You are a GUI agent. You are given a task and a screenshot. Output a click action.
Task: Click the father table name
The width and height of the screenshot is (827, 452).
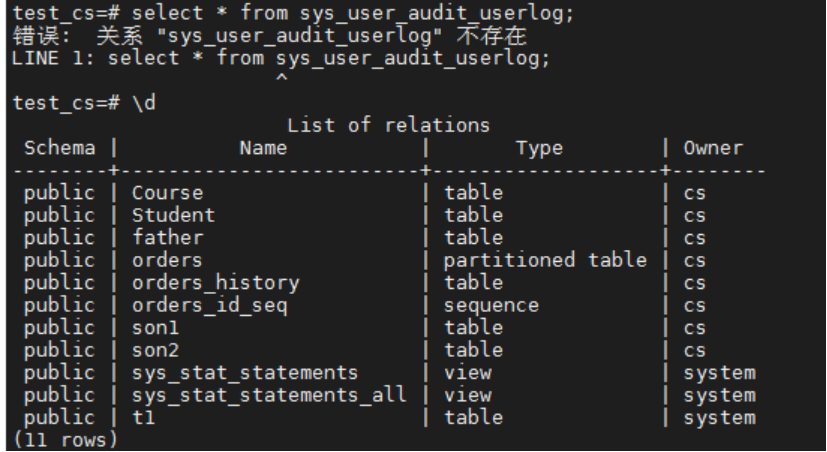tap(167, 237)
